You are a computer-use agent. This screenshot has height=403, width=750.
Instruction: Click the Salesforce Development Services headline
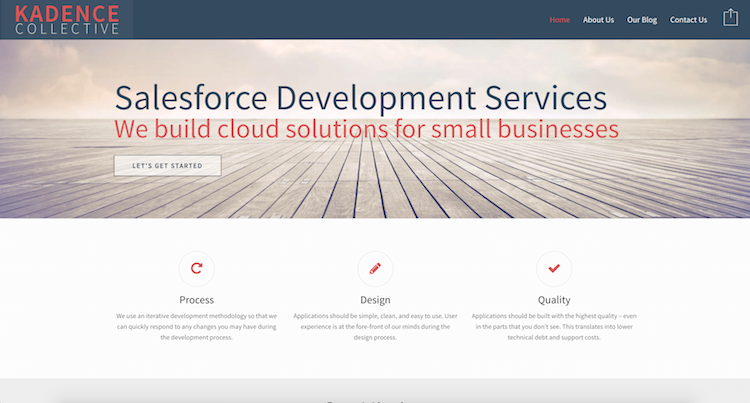361,98
